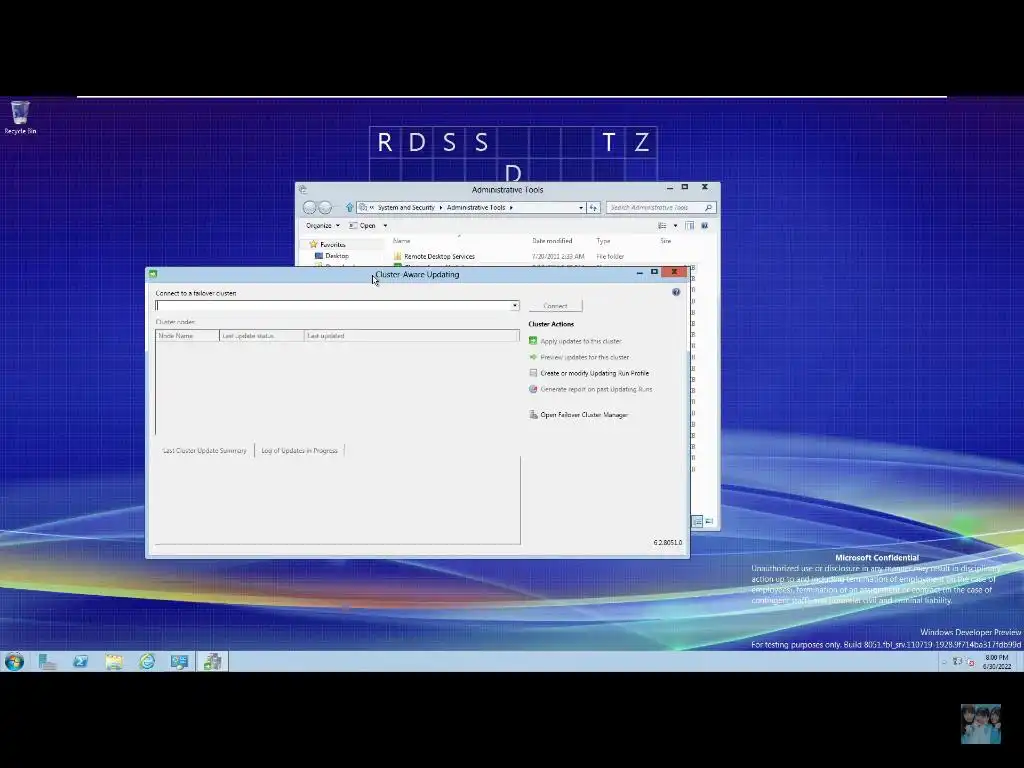Open the taskbar clock showing 8:00 PM
The image size is (1024, 768).
coord(997,662)
